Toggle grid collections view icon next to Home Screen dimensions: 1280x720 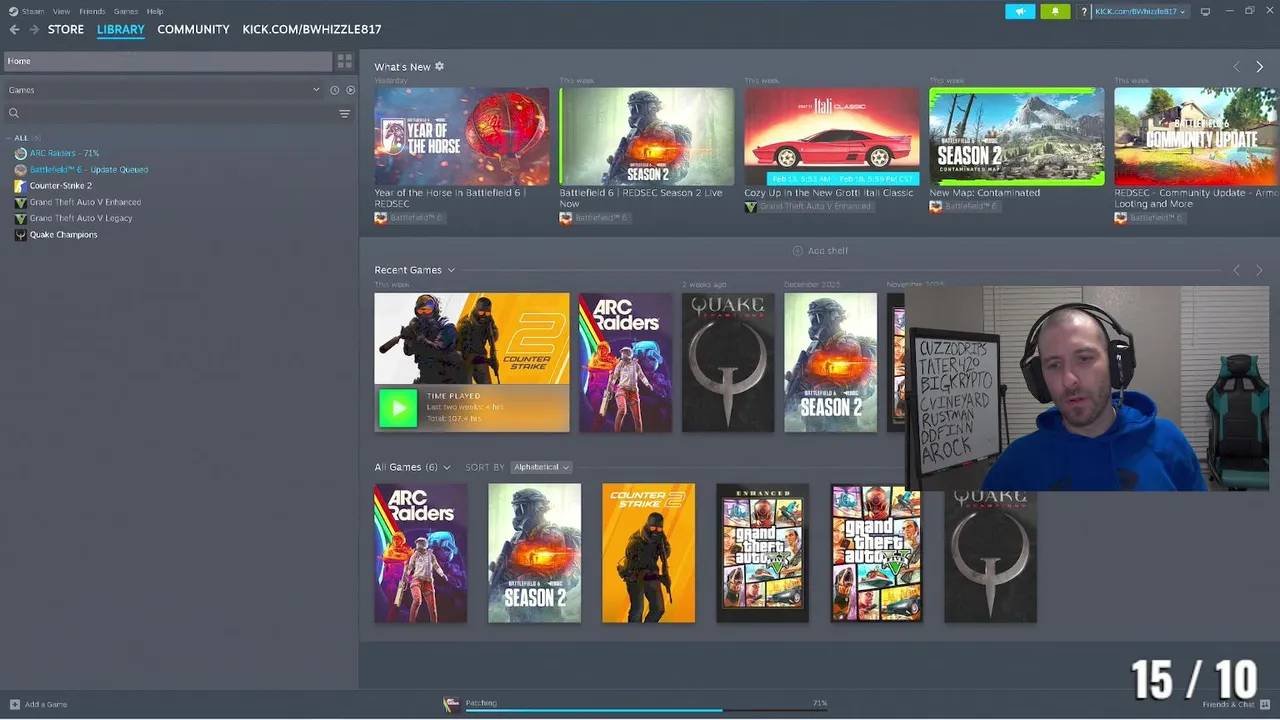coord(344,61)
